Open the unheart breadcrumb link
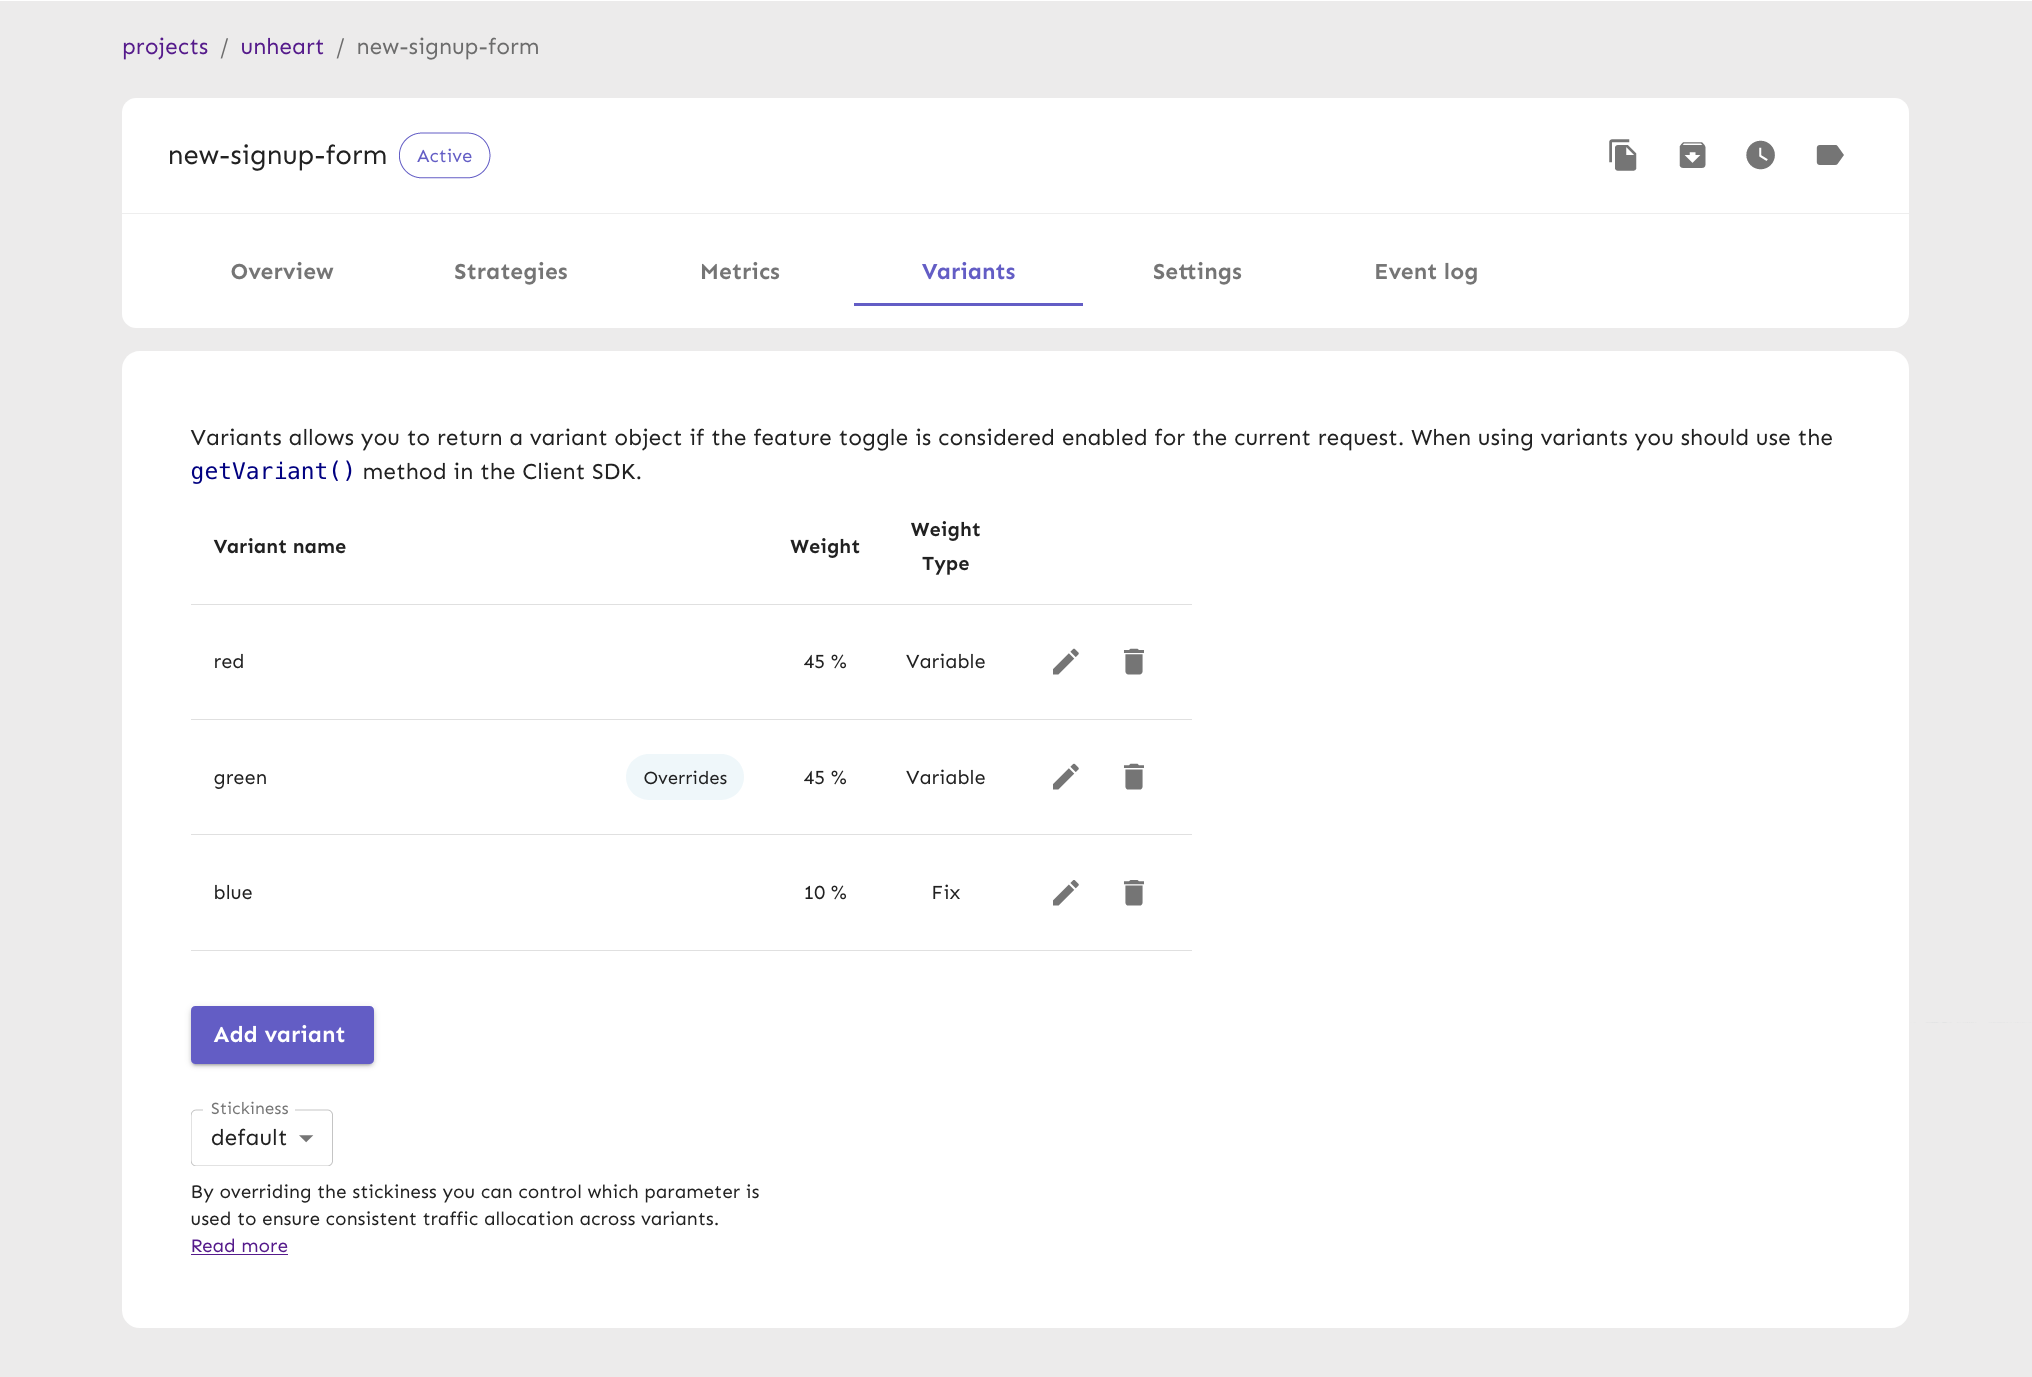The width and height of the screenshot is (2032, 1377). (282, 47)
